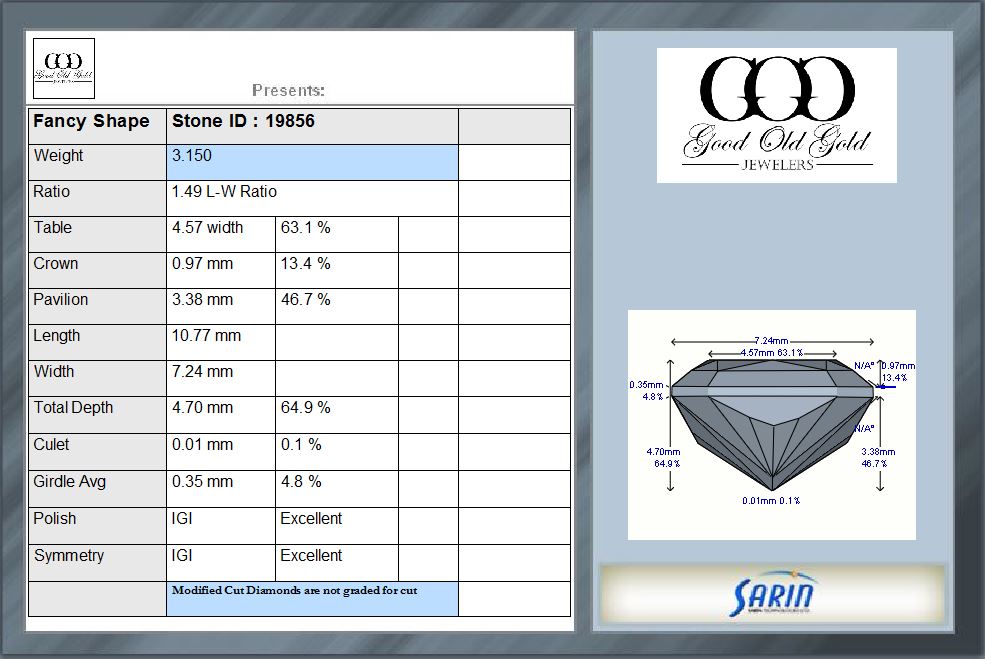Select the diamond profile diagram image
Image resolution: width=985 pixels, height=659 pixels.
pyautogui.click(x=771, y=425)
